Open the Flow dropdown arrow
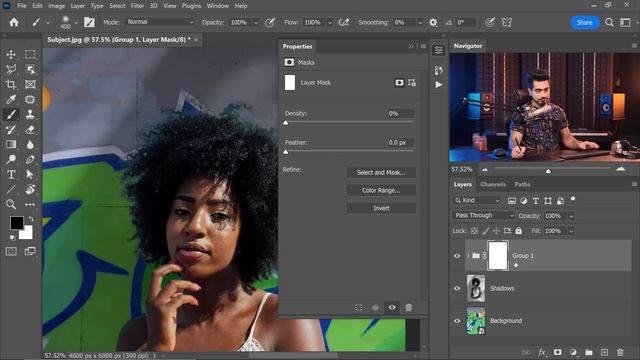The image size is (640, 360). (x=329, y=22)
